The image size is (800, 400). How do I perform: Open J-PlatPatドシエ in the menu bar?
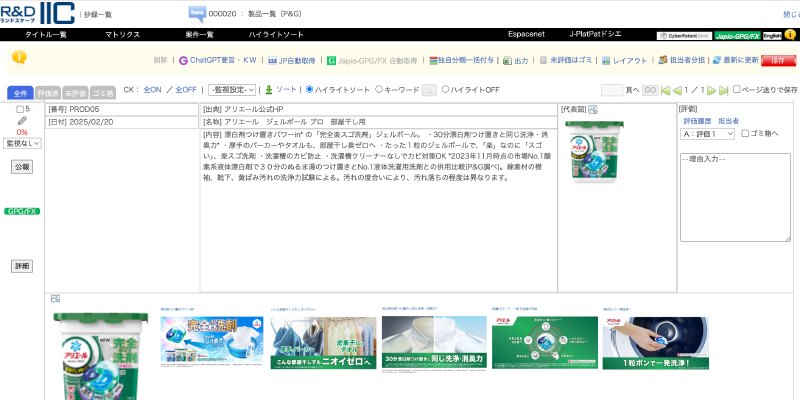(x=595, y=34)
